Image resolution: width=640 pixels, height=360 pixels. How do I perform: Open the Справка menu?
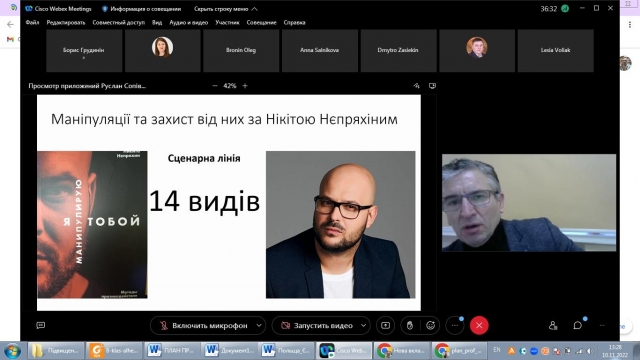click(294, 22)
